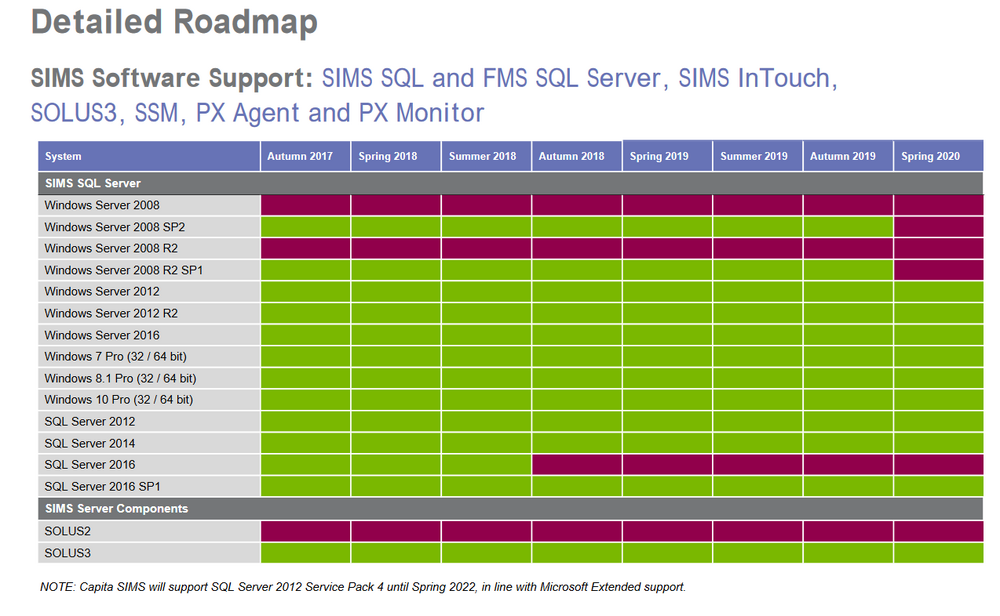
Task: Select the 'SIMS Software Support:' subtitle text
Action: 172,78
